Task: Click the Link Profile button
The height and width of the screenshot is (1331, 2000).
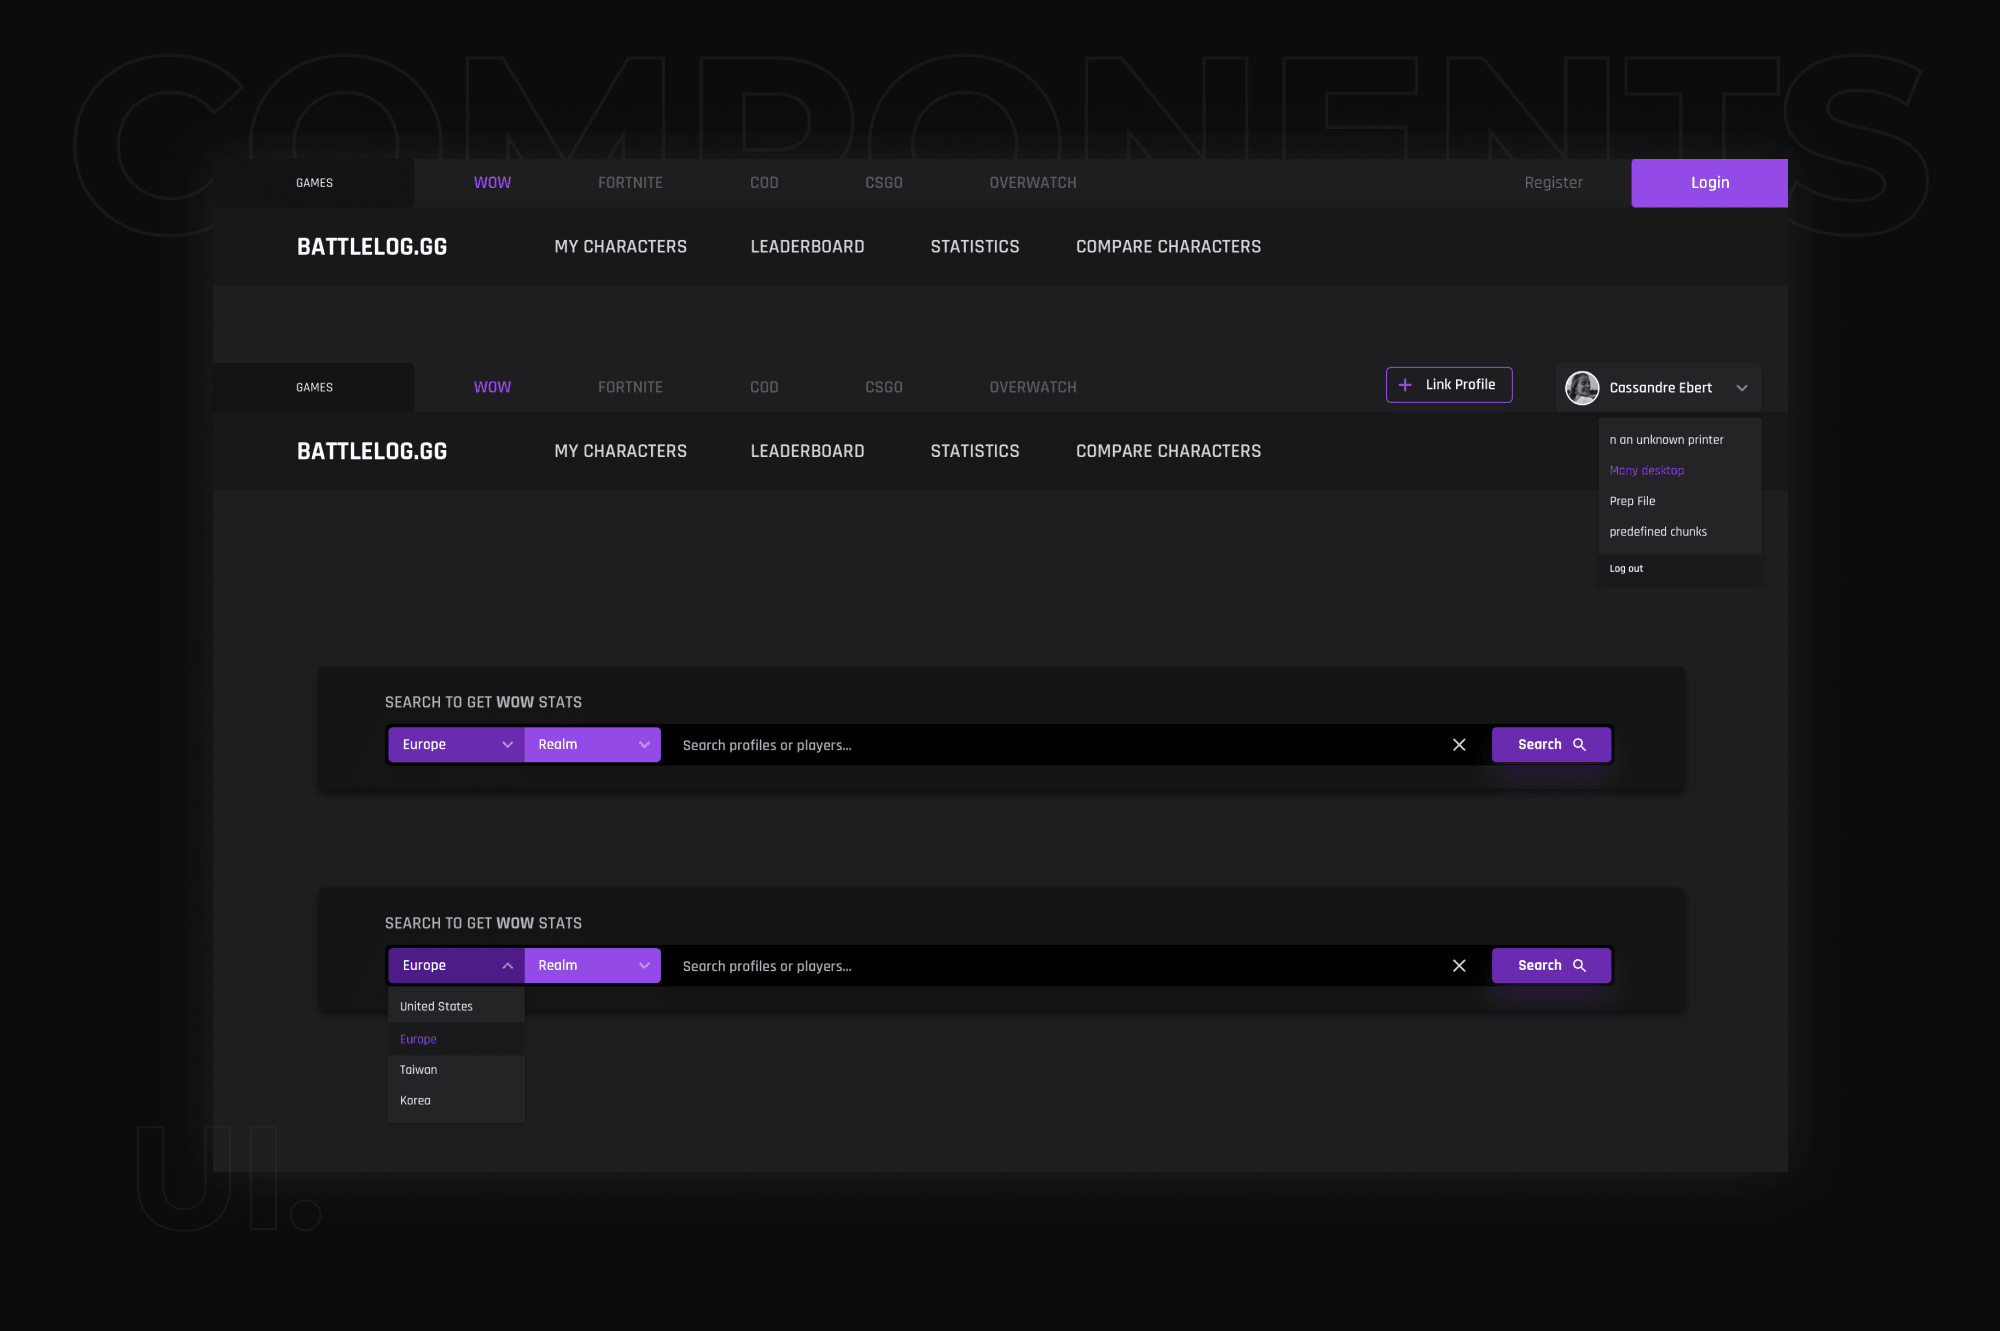Action: (x=1449, y=385)
